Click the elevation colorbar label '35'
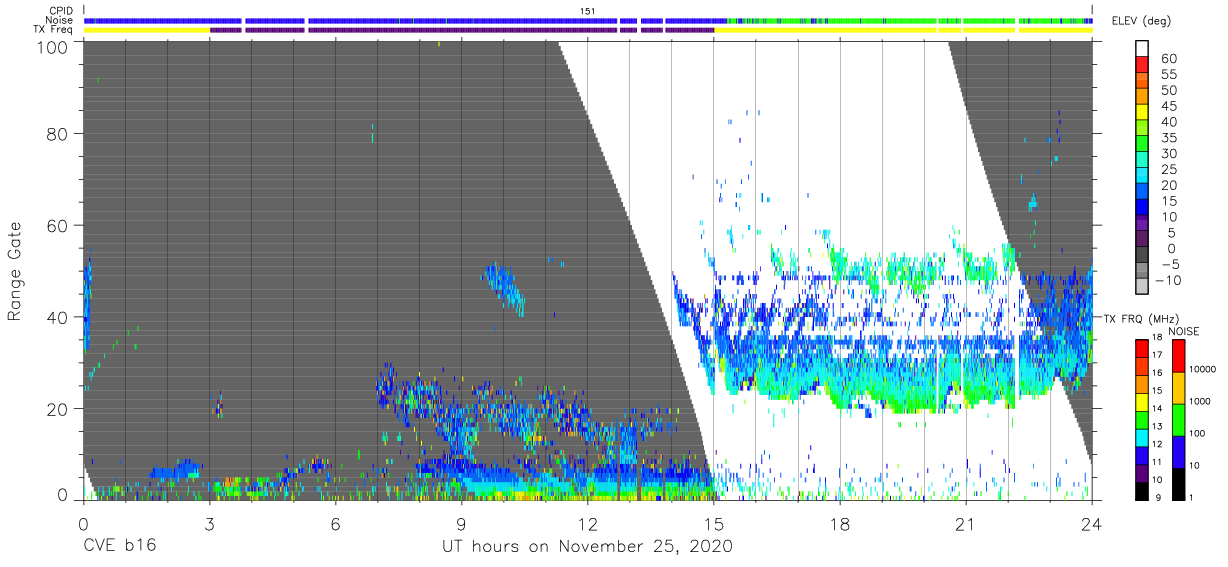Image resolution: width=1228 pixels, height=567 pixels. coord(1170,138)
